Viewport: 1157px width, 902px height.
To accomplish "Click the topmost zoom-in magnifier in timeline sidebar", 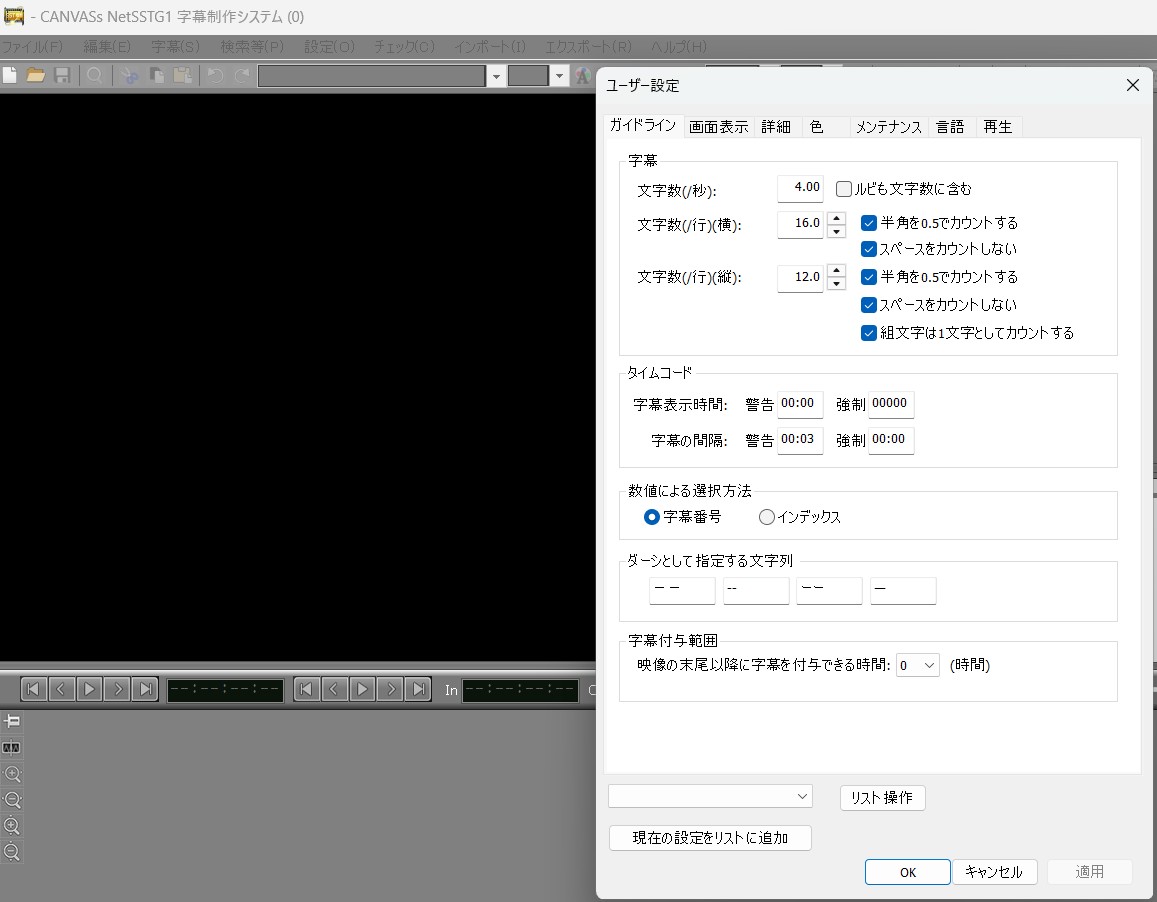I will pos(12,774).
